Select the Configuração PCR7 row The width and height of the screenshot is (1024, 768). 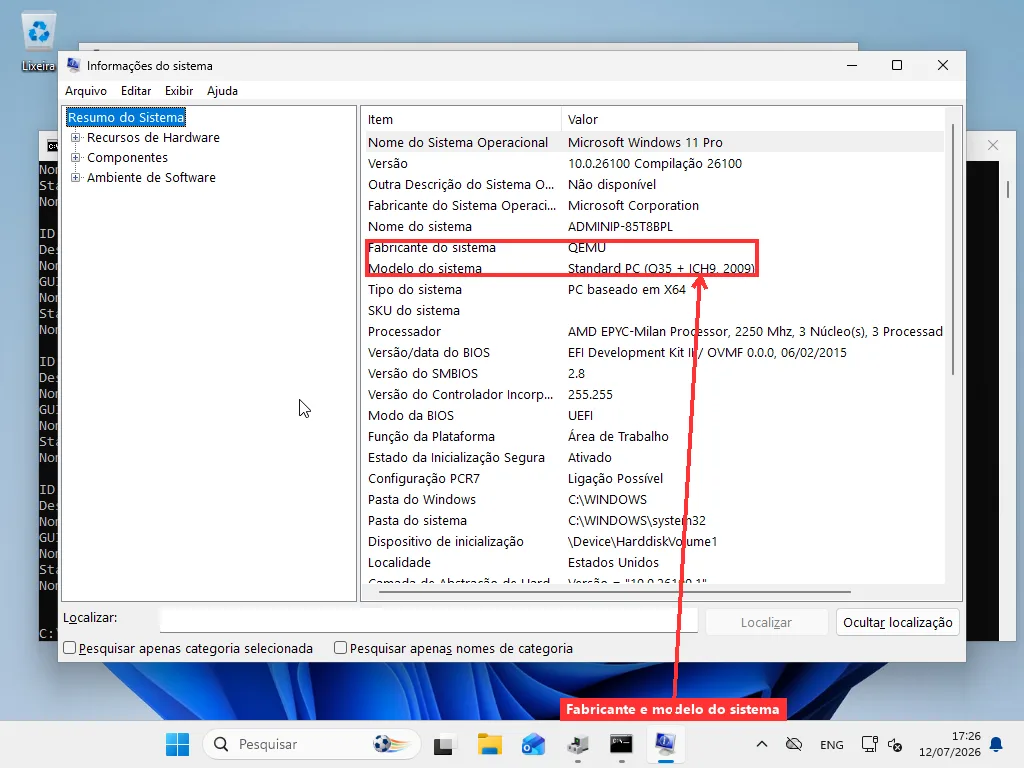(x=653, y=479)
